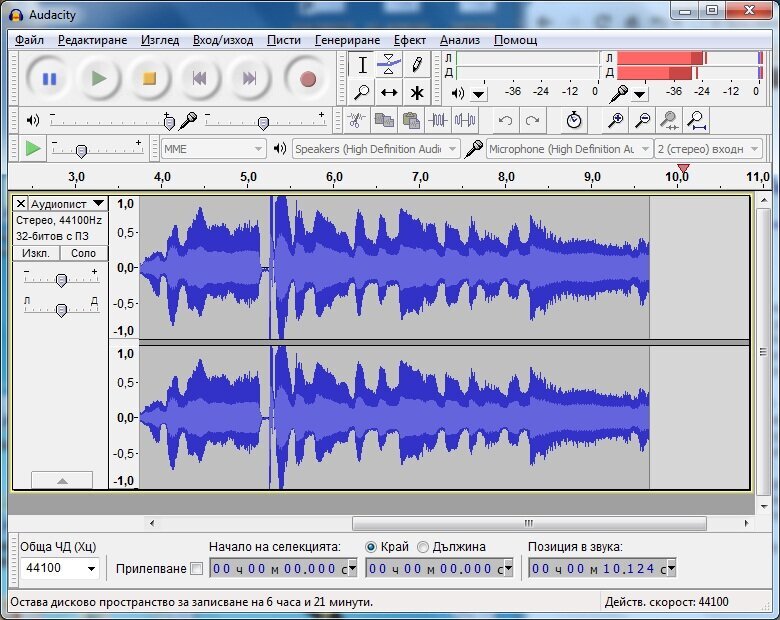Click the Trim audio icon
780x620 pixels.
click(x=438, y=120)
